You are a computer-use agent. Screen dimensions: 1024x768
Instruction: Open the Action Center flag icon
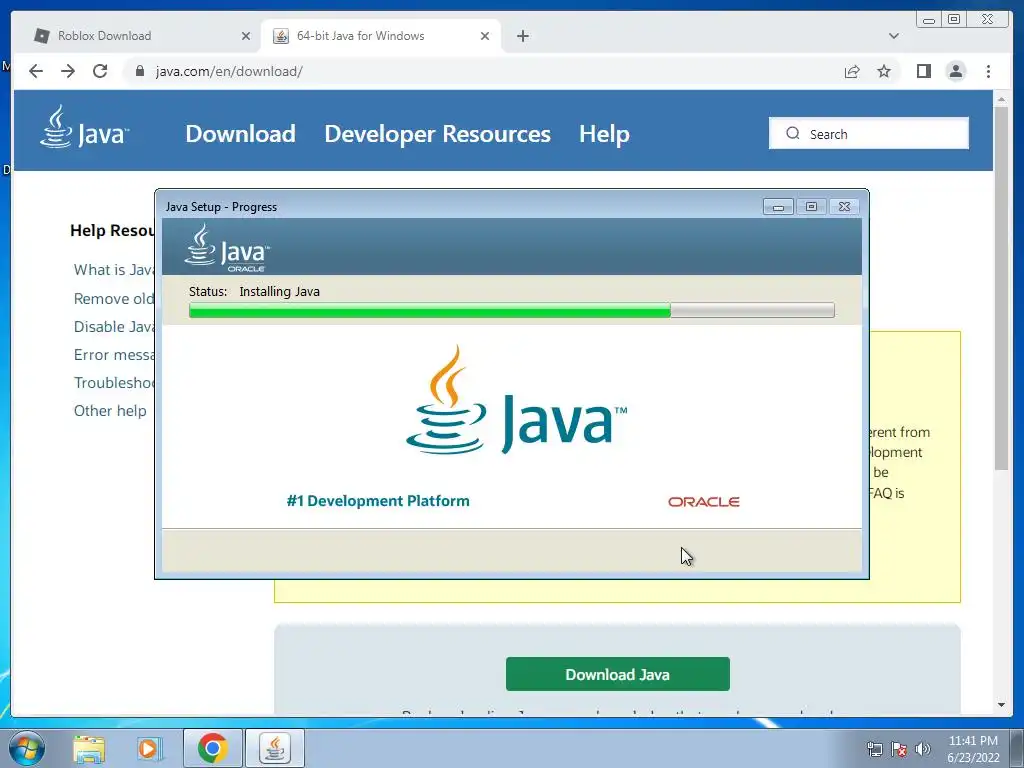(899, 749)
